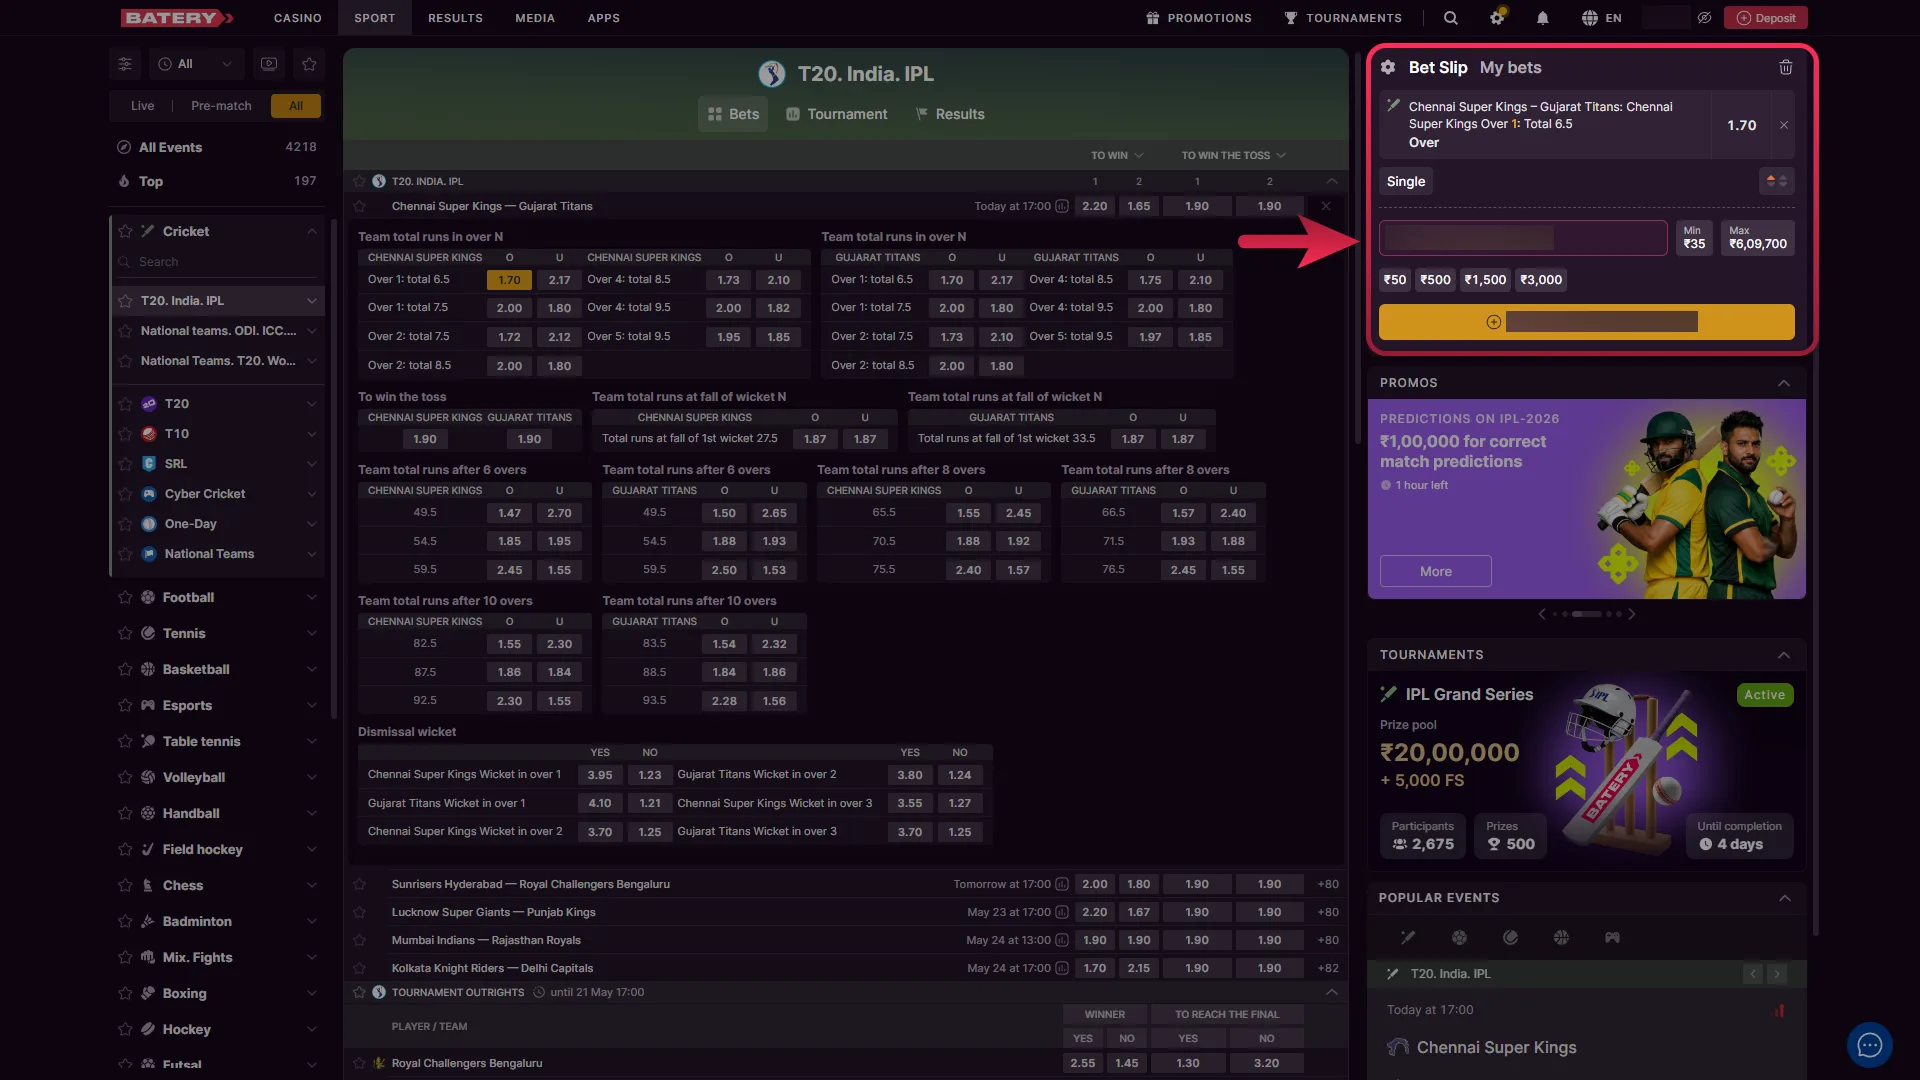Click the yellow place bet button
The width and height of the screenshot is (1920, 1080).
pyautogui.click(x=1586, y=322)
